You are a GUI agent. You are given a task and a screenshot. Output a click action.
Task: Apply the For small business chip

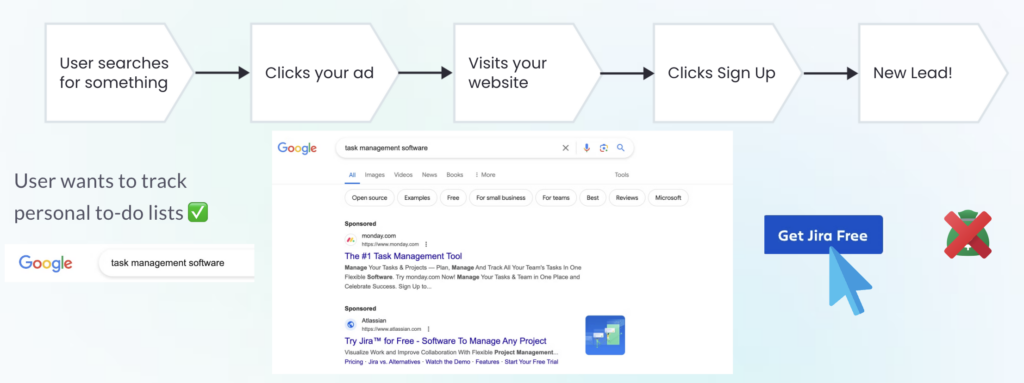pyautogui.click(x=501, y=197)
